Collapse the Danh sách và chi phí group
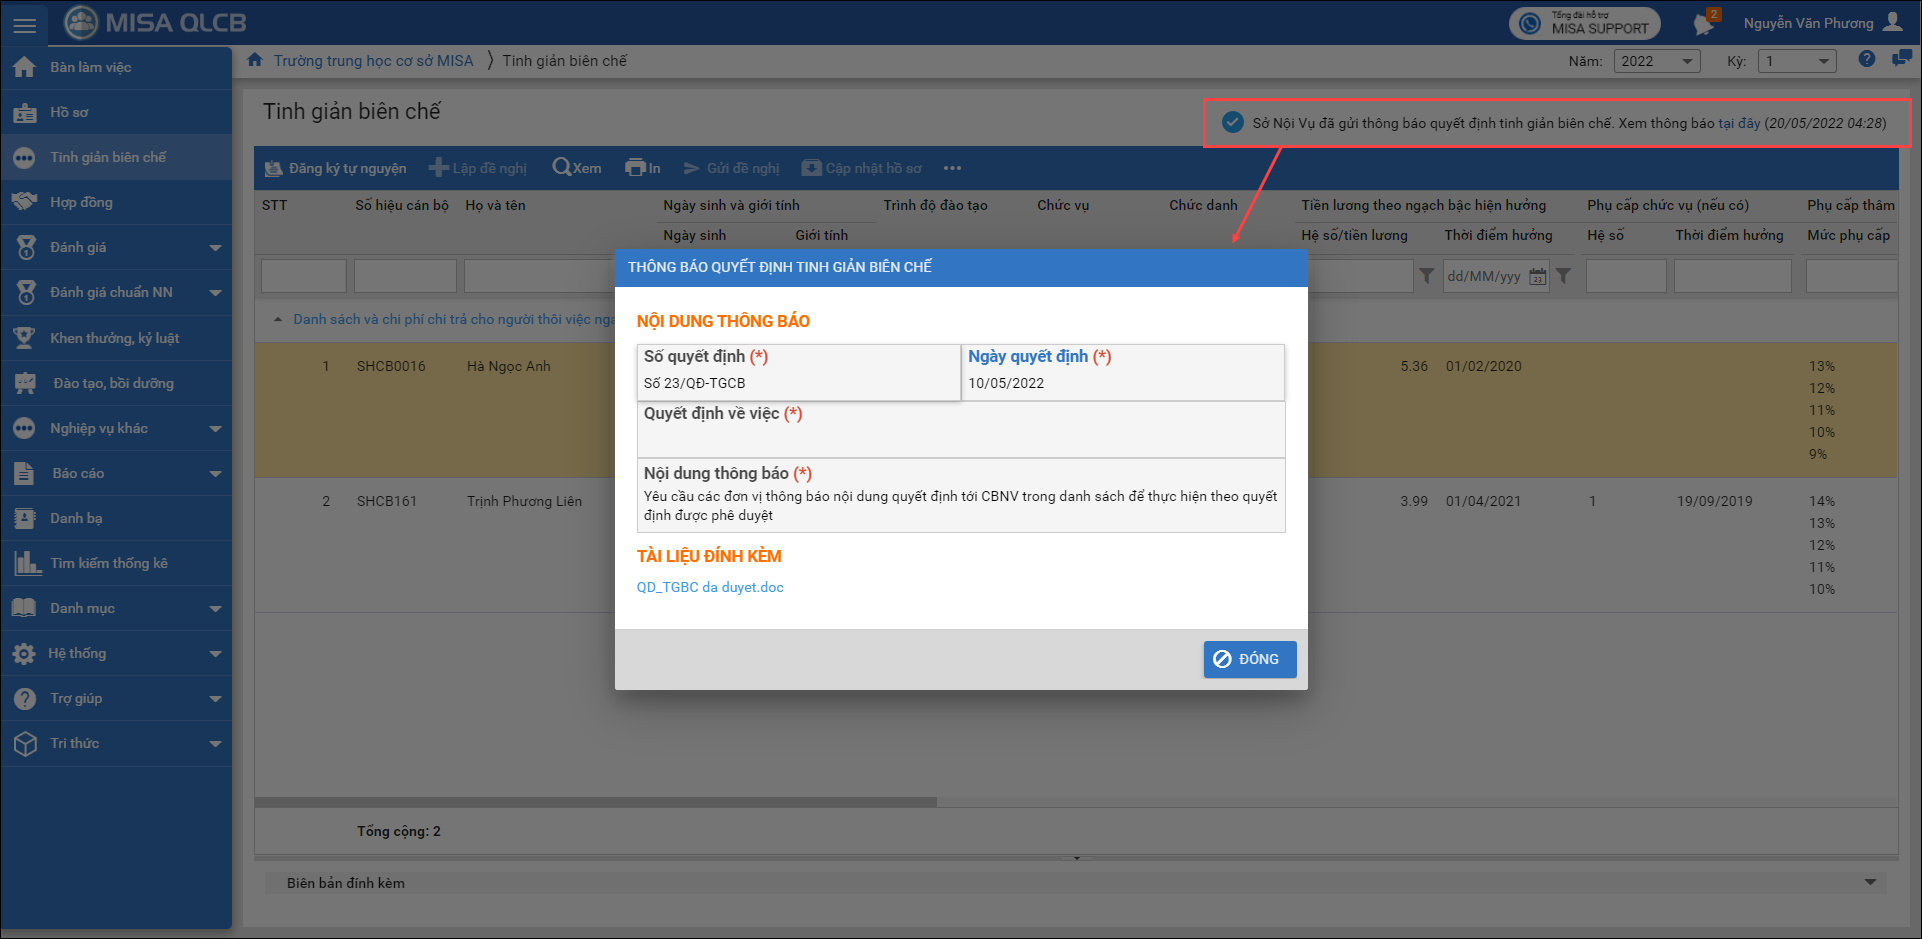 (x=278, y=320)
